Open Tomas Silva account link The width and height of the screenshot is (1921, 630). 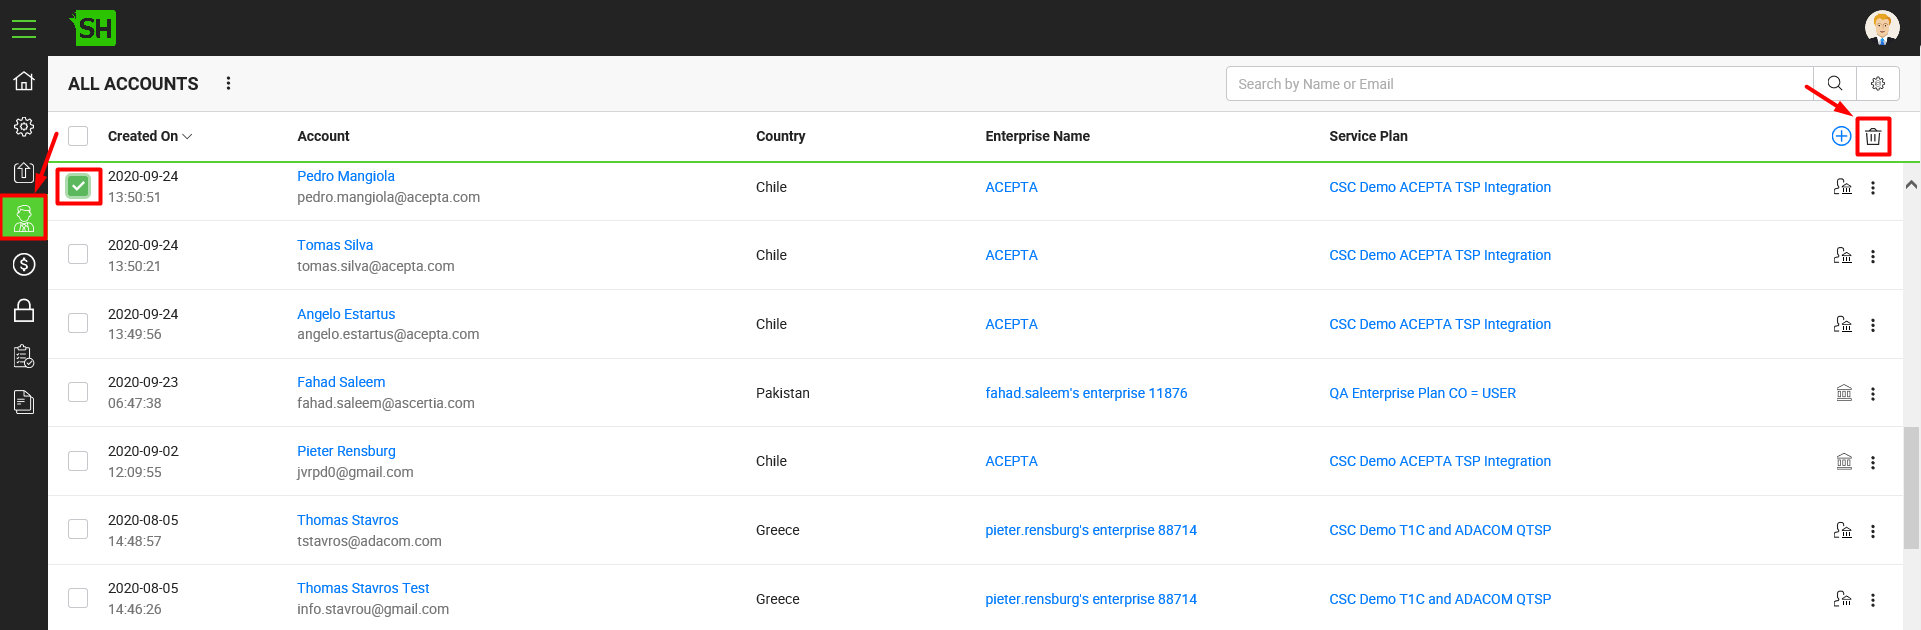[x=335, y=245]
